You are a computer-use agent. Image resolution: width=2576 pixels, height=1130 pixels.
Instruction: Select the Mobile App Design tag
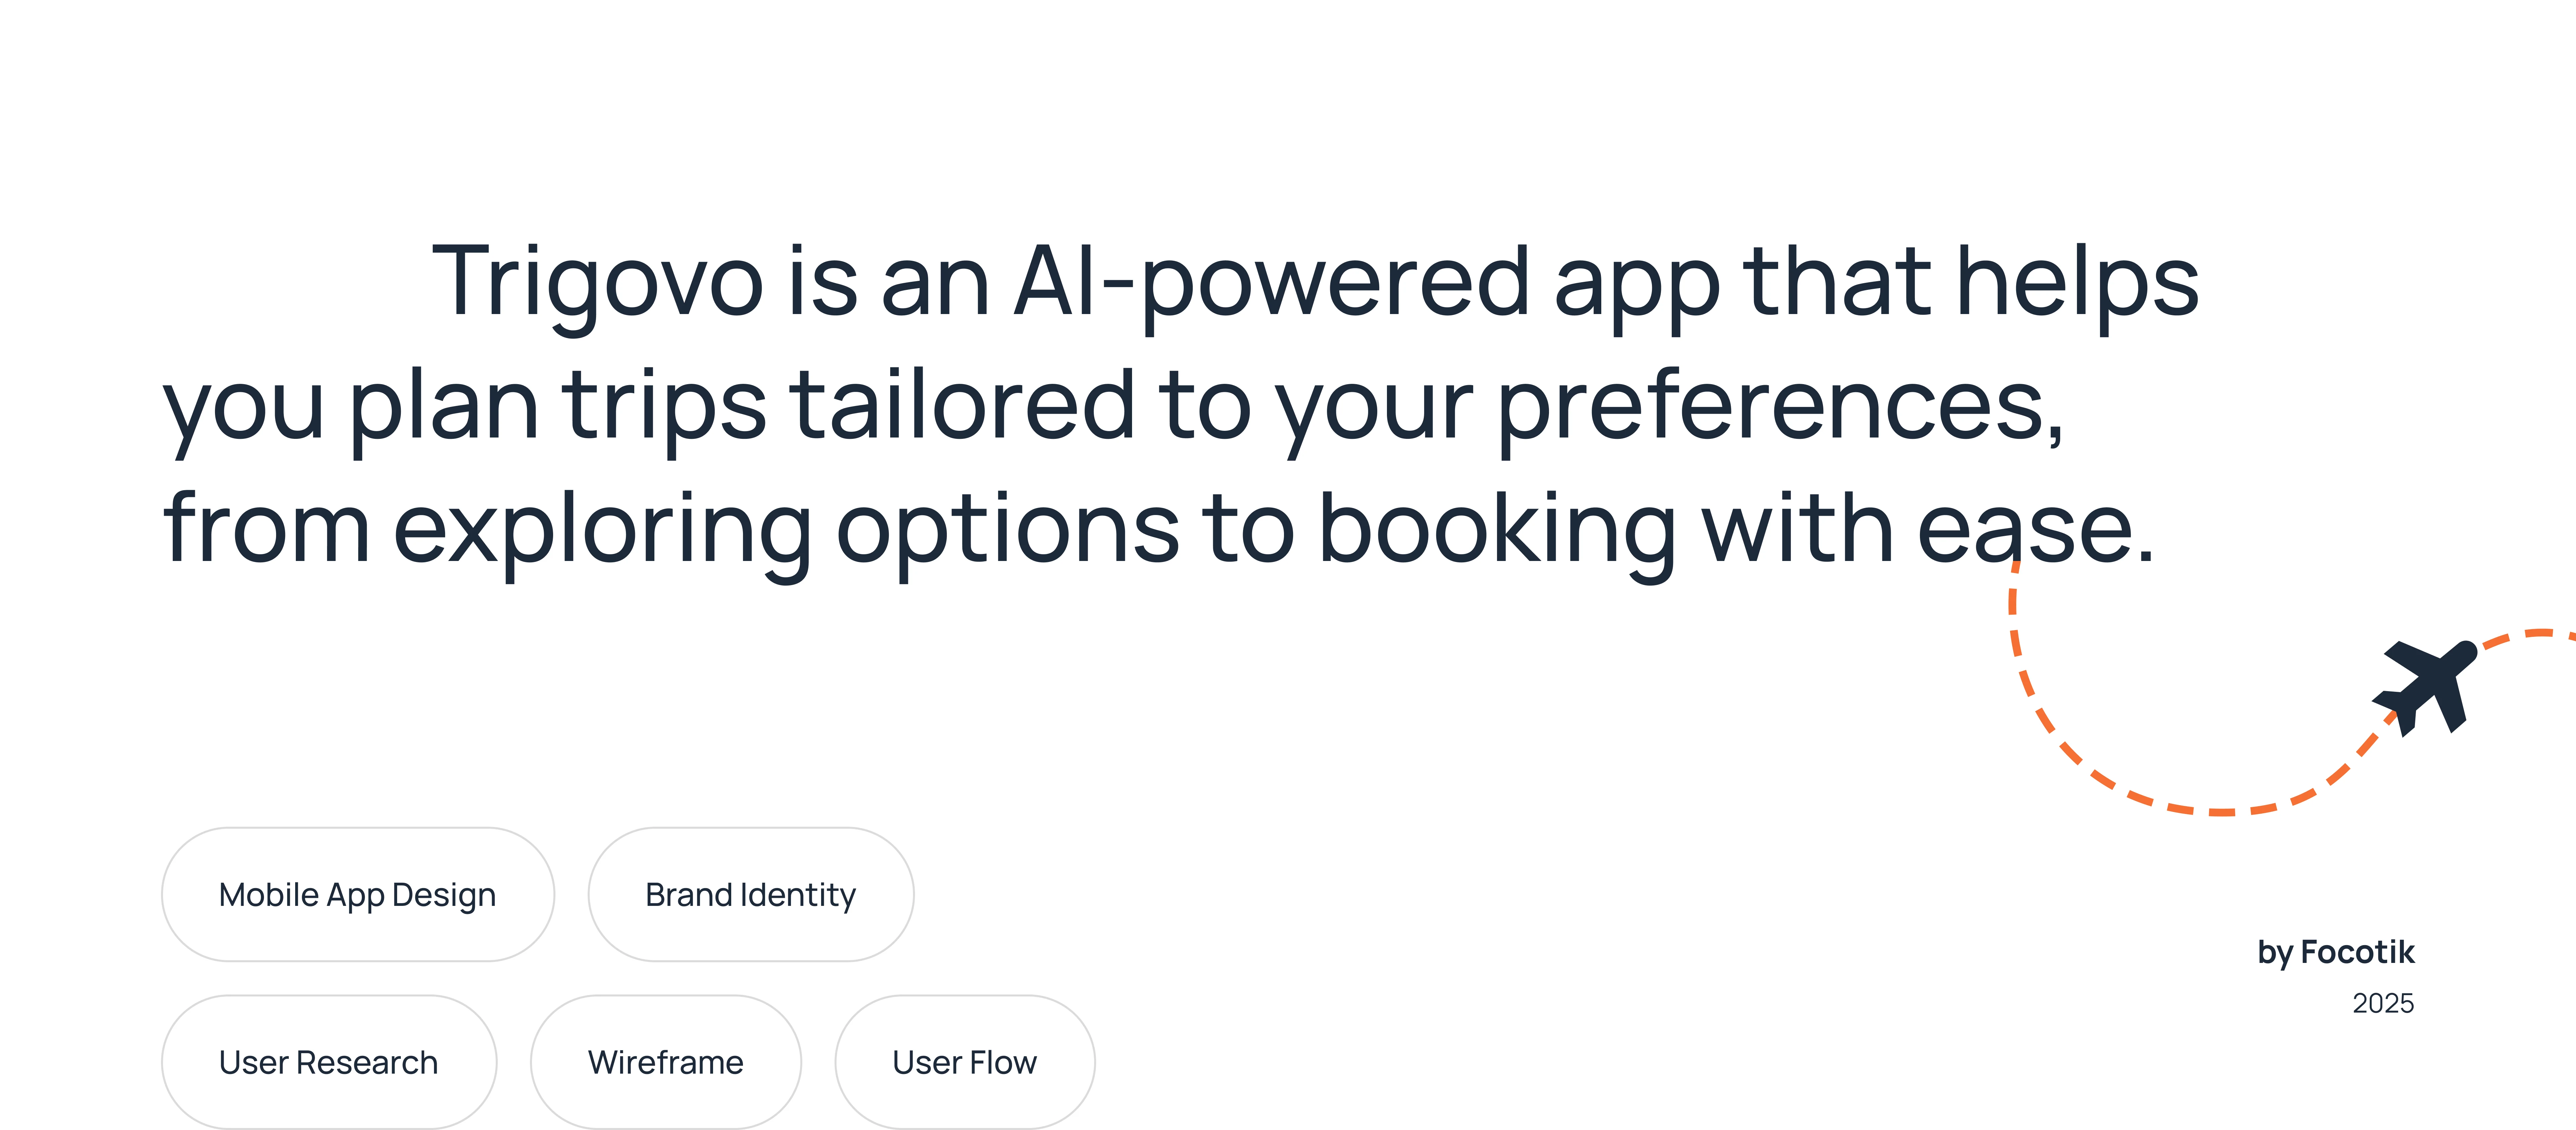[357, 894]
